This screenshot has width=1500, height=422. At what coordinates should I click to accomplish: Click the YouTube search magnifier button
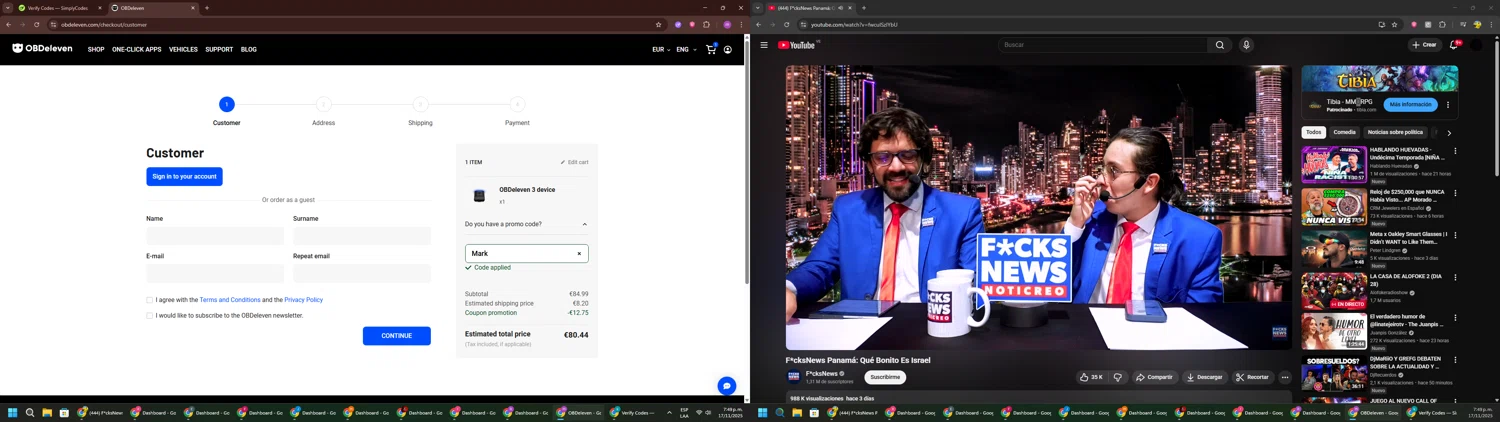pyautogui.click(x=1219, y=45)
